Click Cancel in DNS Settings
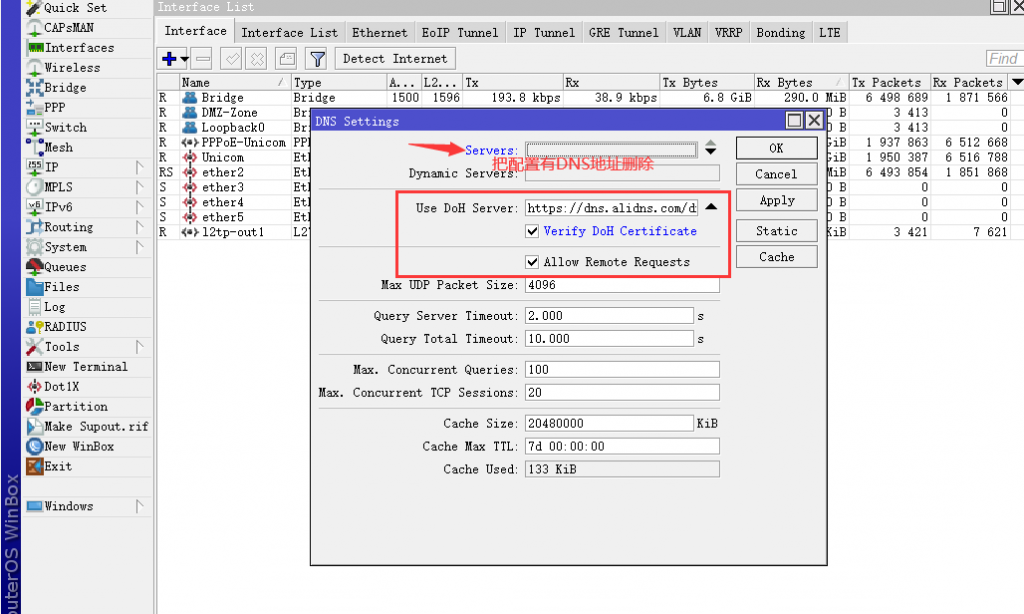Image resolution: width=1024 pixels, height=614 pixels. [776, 174]
